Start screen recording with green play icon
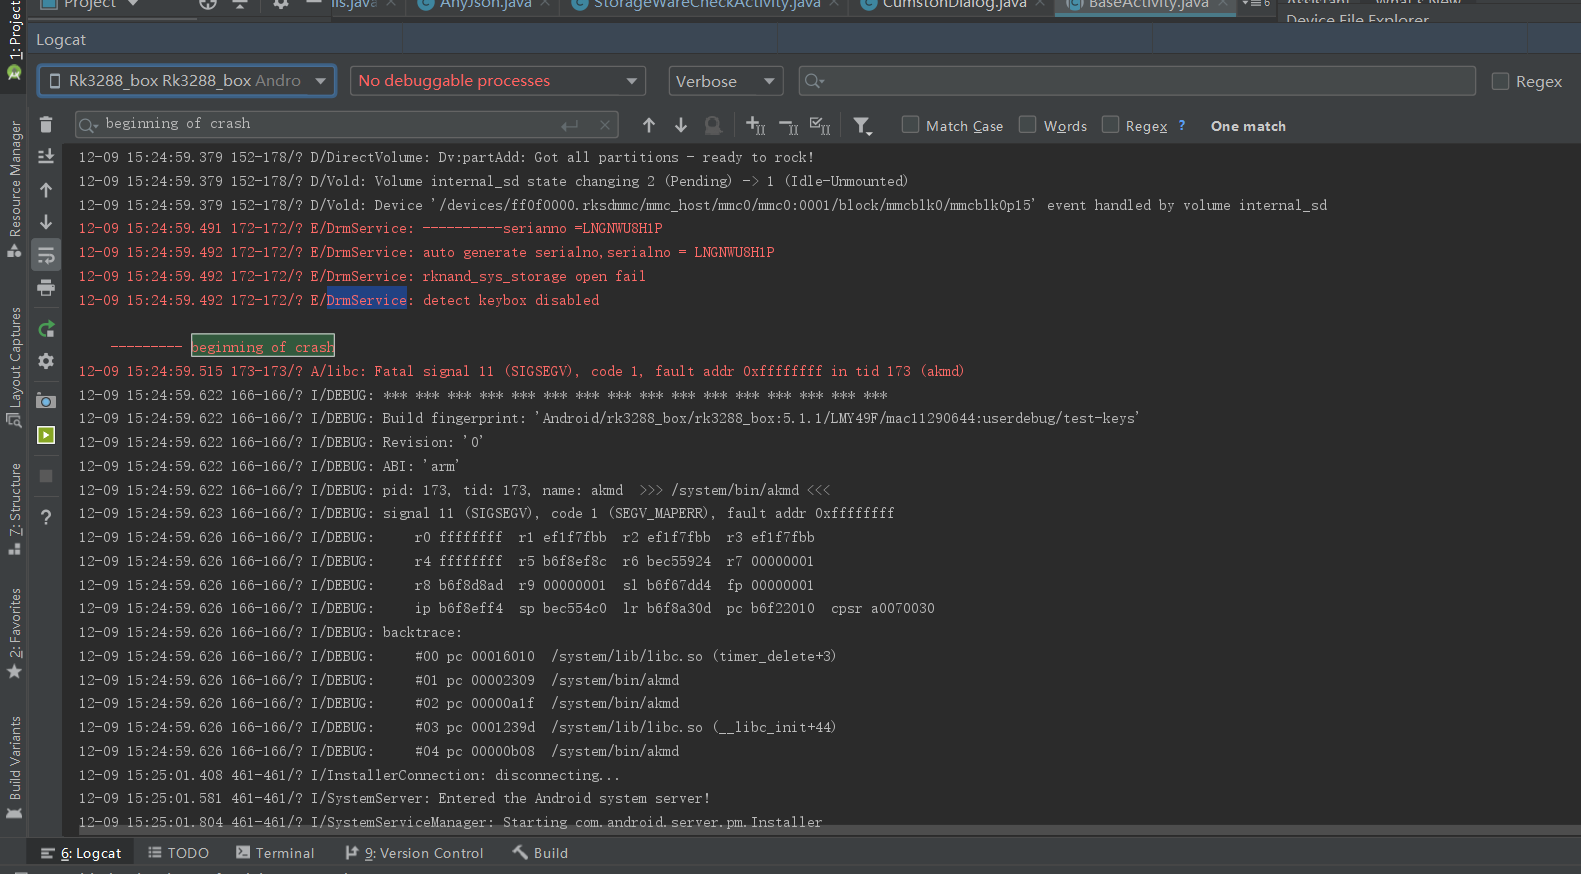Screen dimensions: 1581x874 tap(46, 435)
